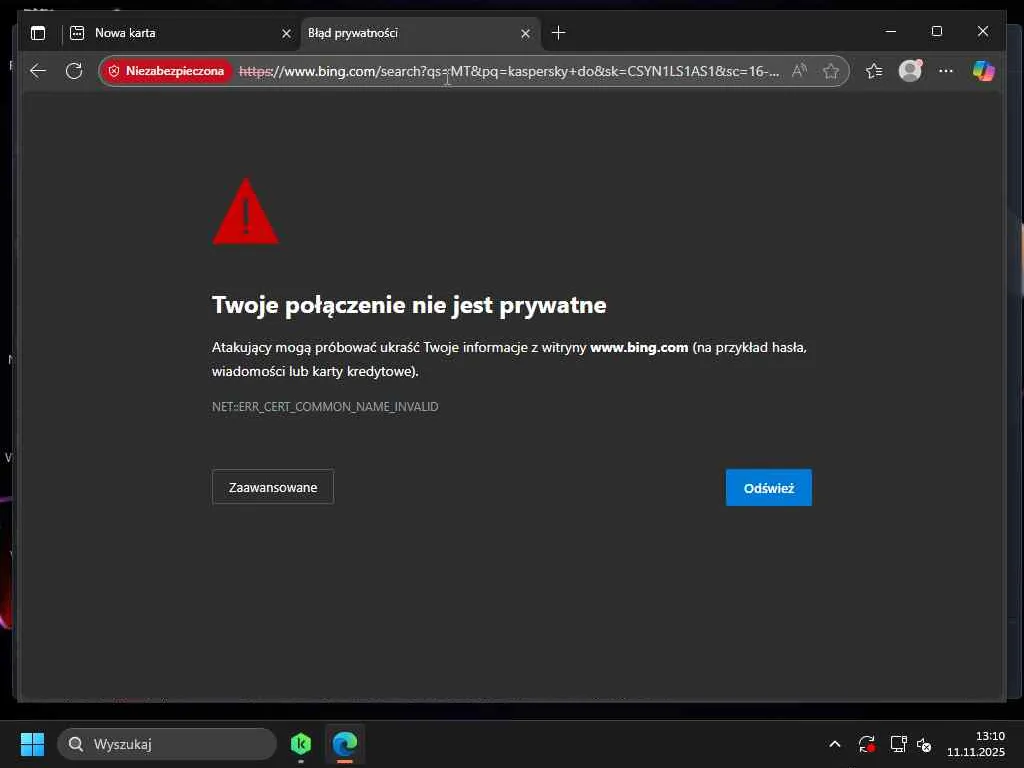Viewport: 1024px width, 768px height.
Task: Activate read aloud icon in address bar
Action: point(799,71)
